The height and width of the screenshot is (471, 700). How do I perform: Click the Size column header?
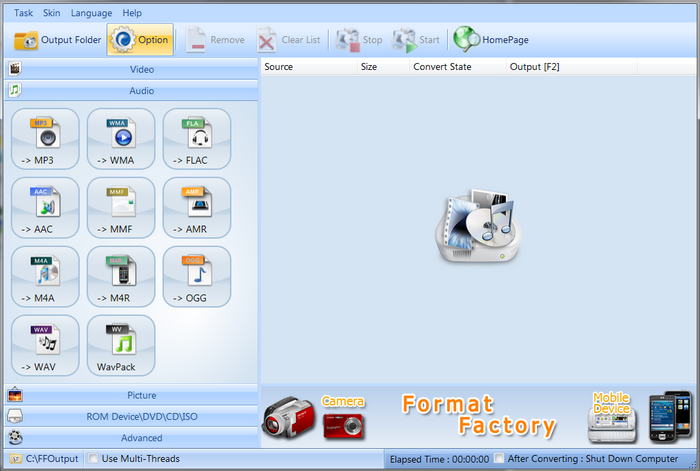(x=383, y=67)
